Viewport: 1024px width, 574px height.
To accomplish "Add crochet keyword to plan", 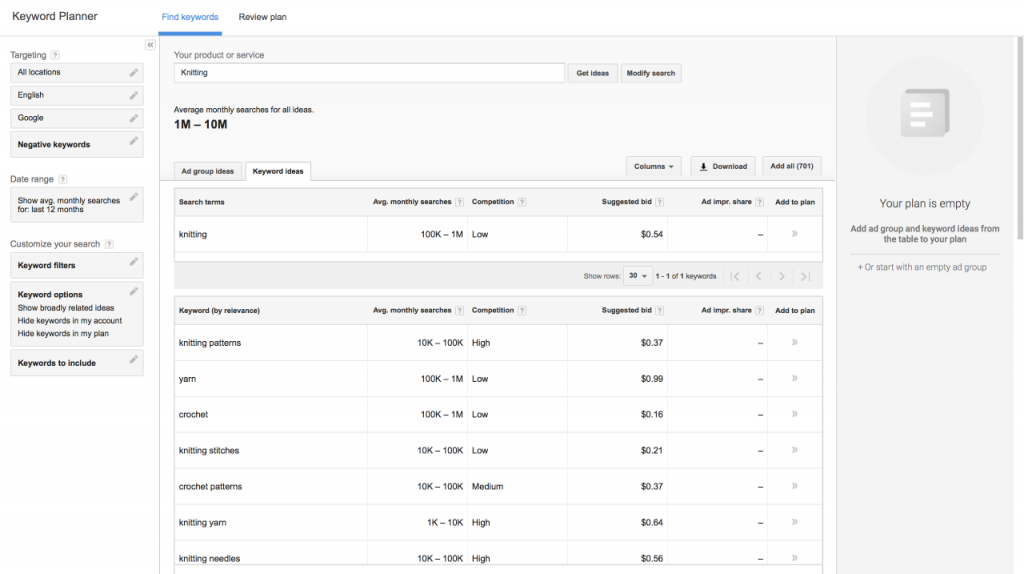I will pyautogui.click(x=795, y=414).
